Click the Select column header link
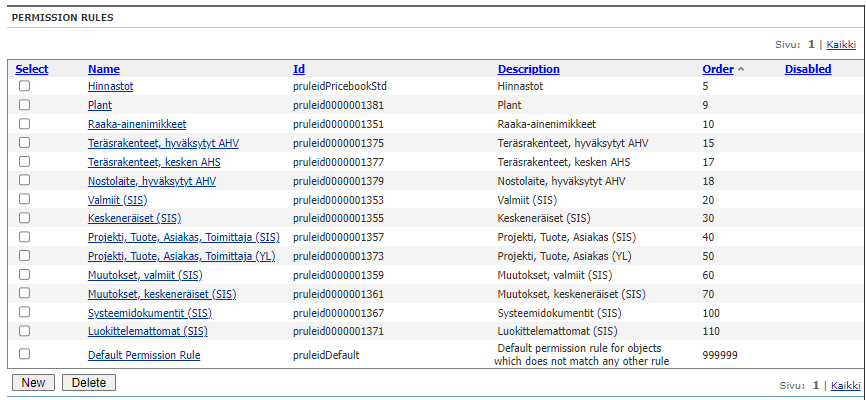 click(x=32, y=69)
